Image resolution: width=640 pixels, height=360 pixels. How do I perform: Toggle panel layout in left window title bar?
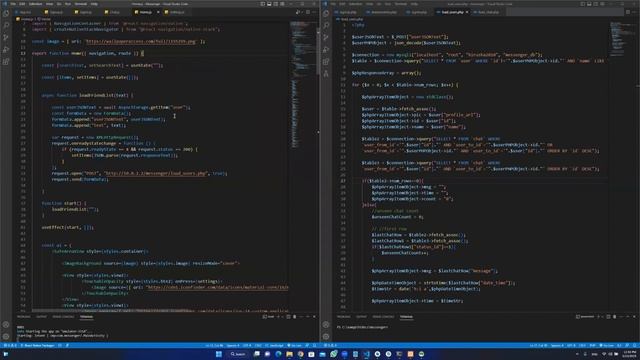click(x=269, y=4)
